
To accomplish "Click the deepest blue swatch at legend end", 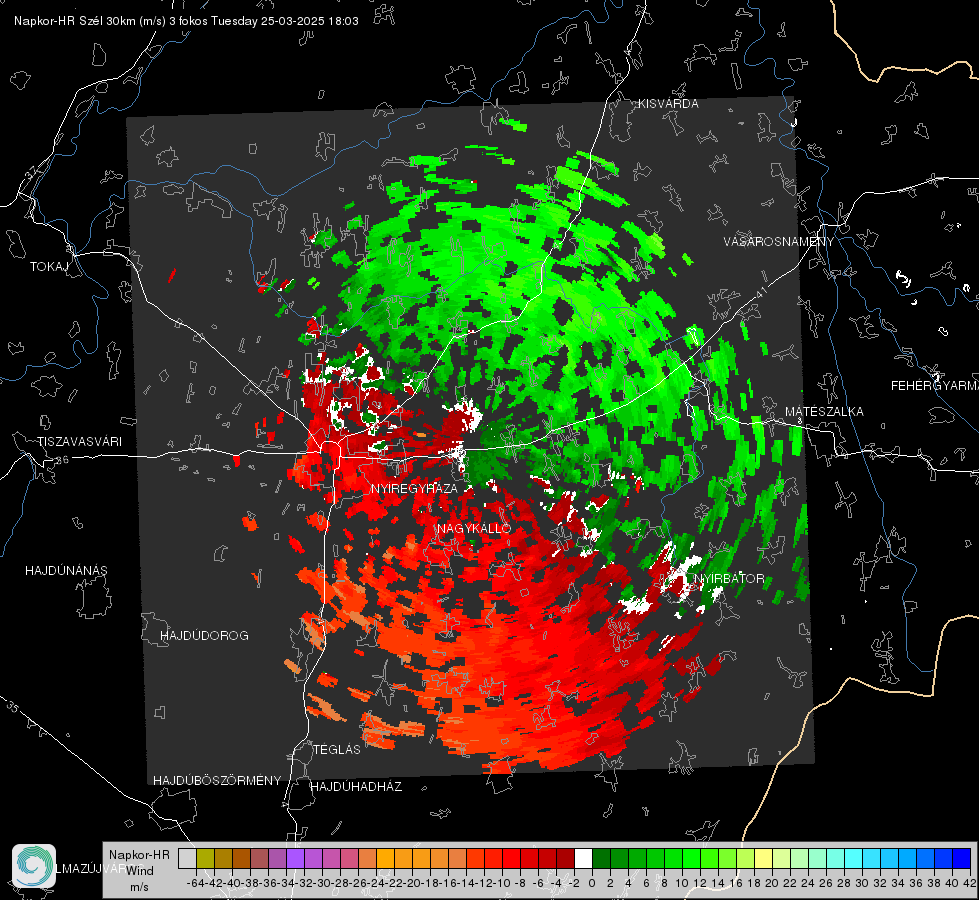I will [961, 858].
